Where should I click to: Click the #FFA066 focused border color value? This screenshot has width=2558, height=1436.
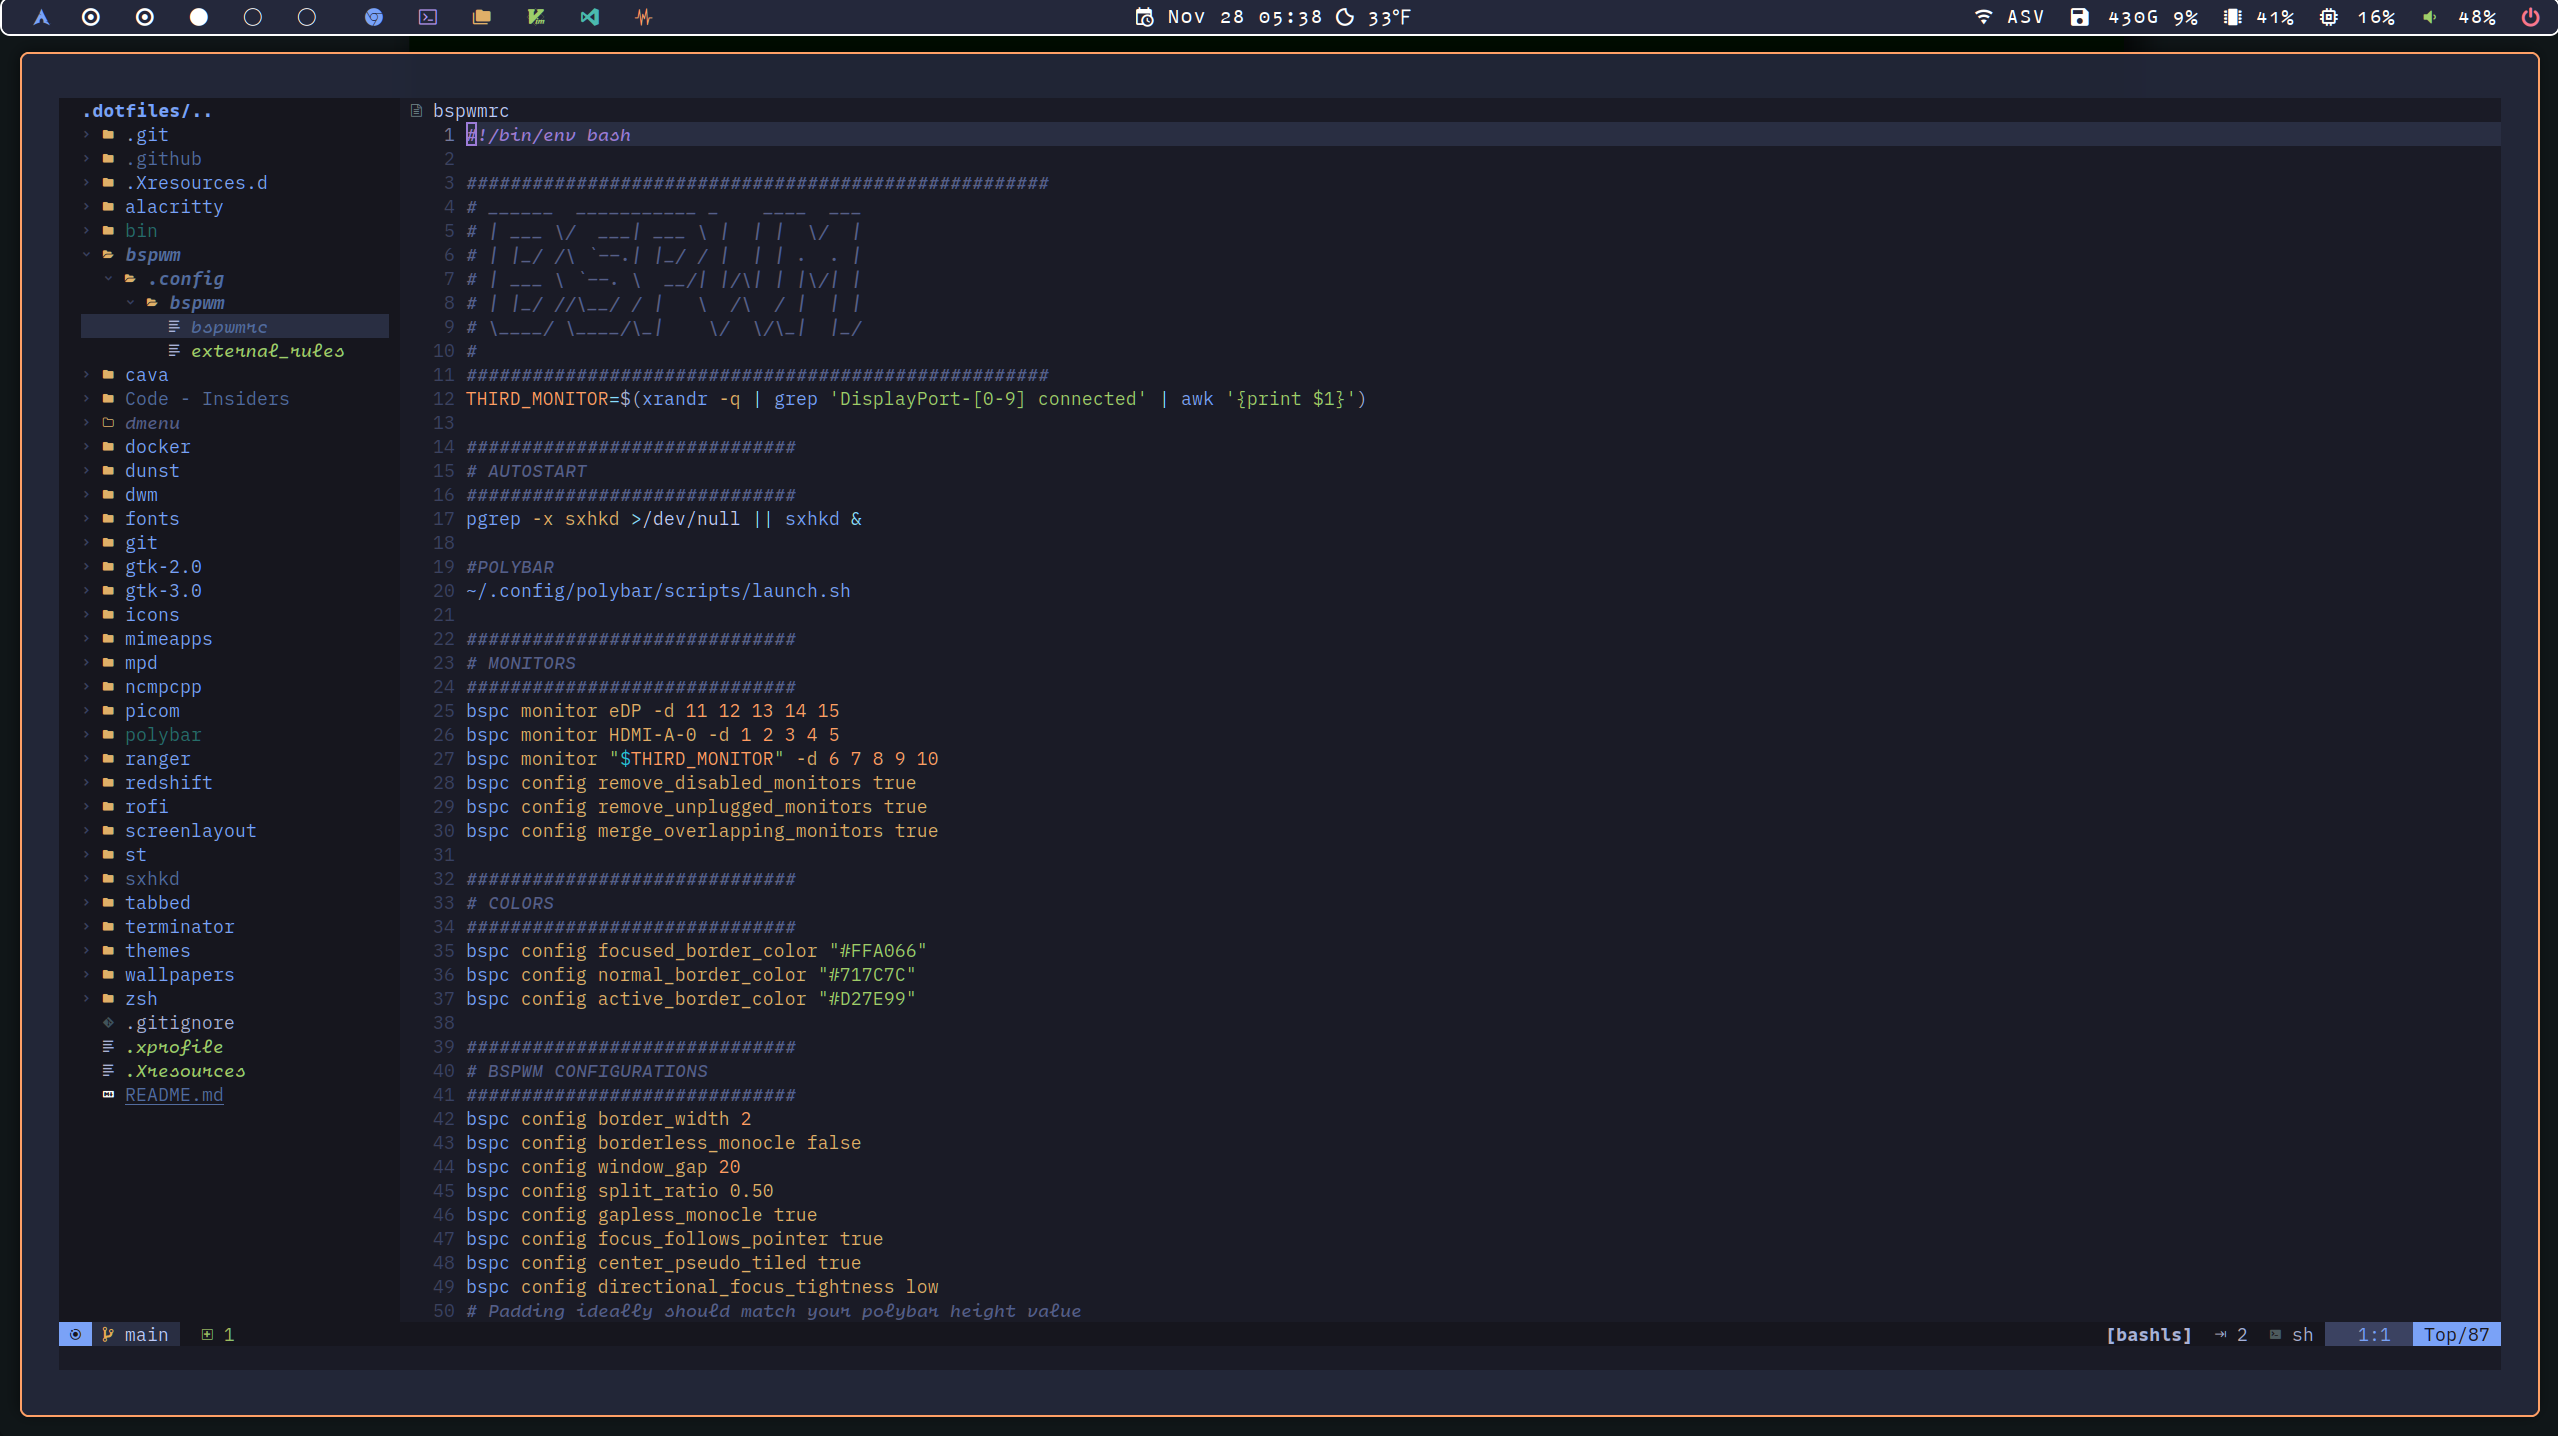point(877,951)
